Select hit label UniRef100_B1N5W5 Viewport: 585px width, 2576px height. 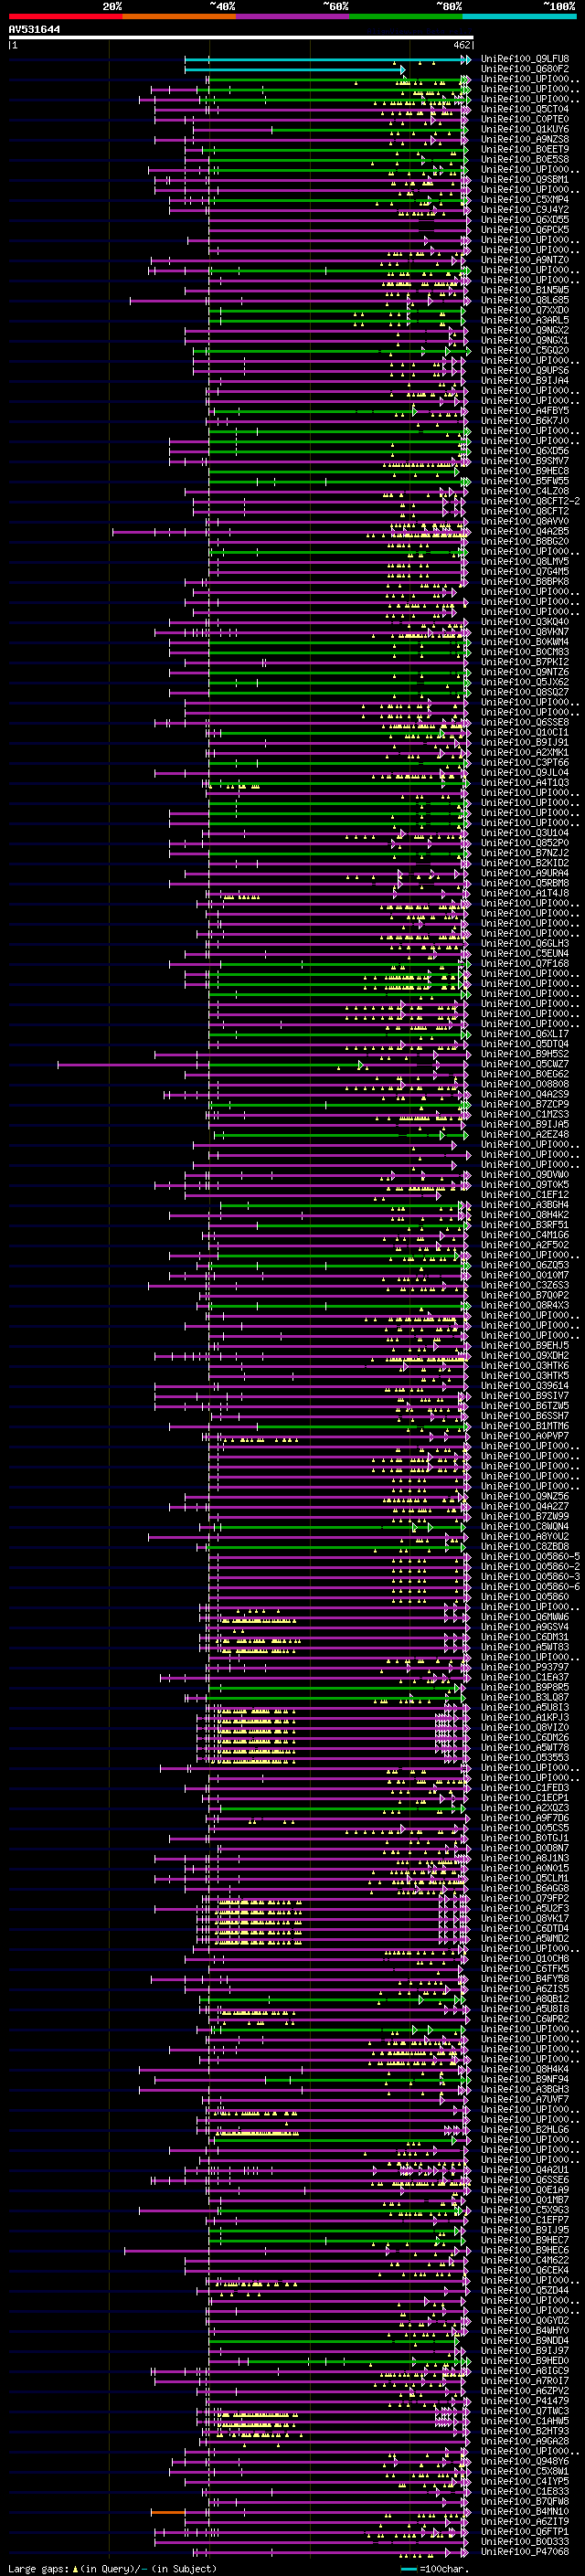coord(525,290)
